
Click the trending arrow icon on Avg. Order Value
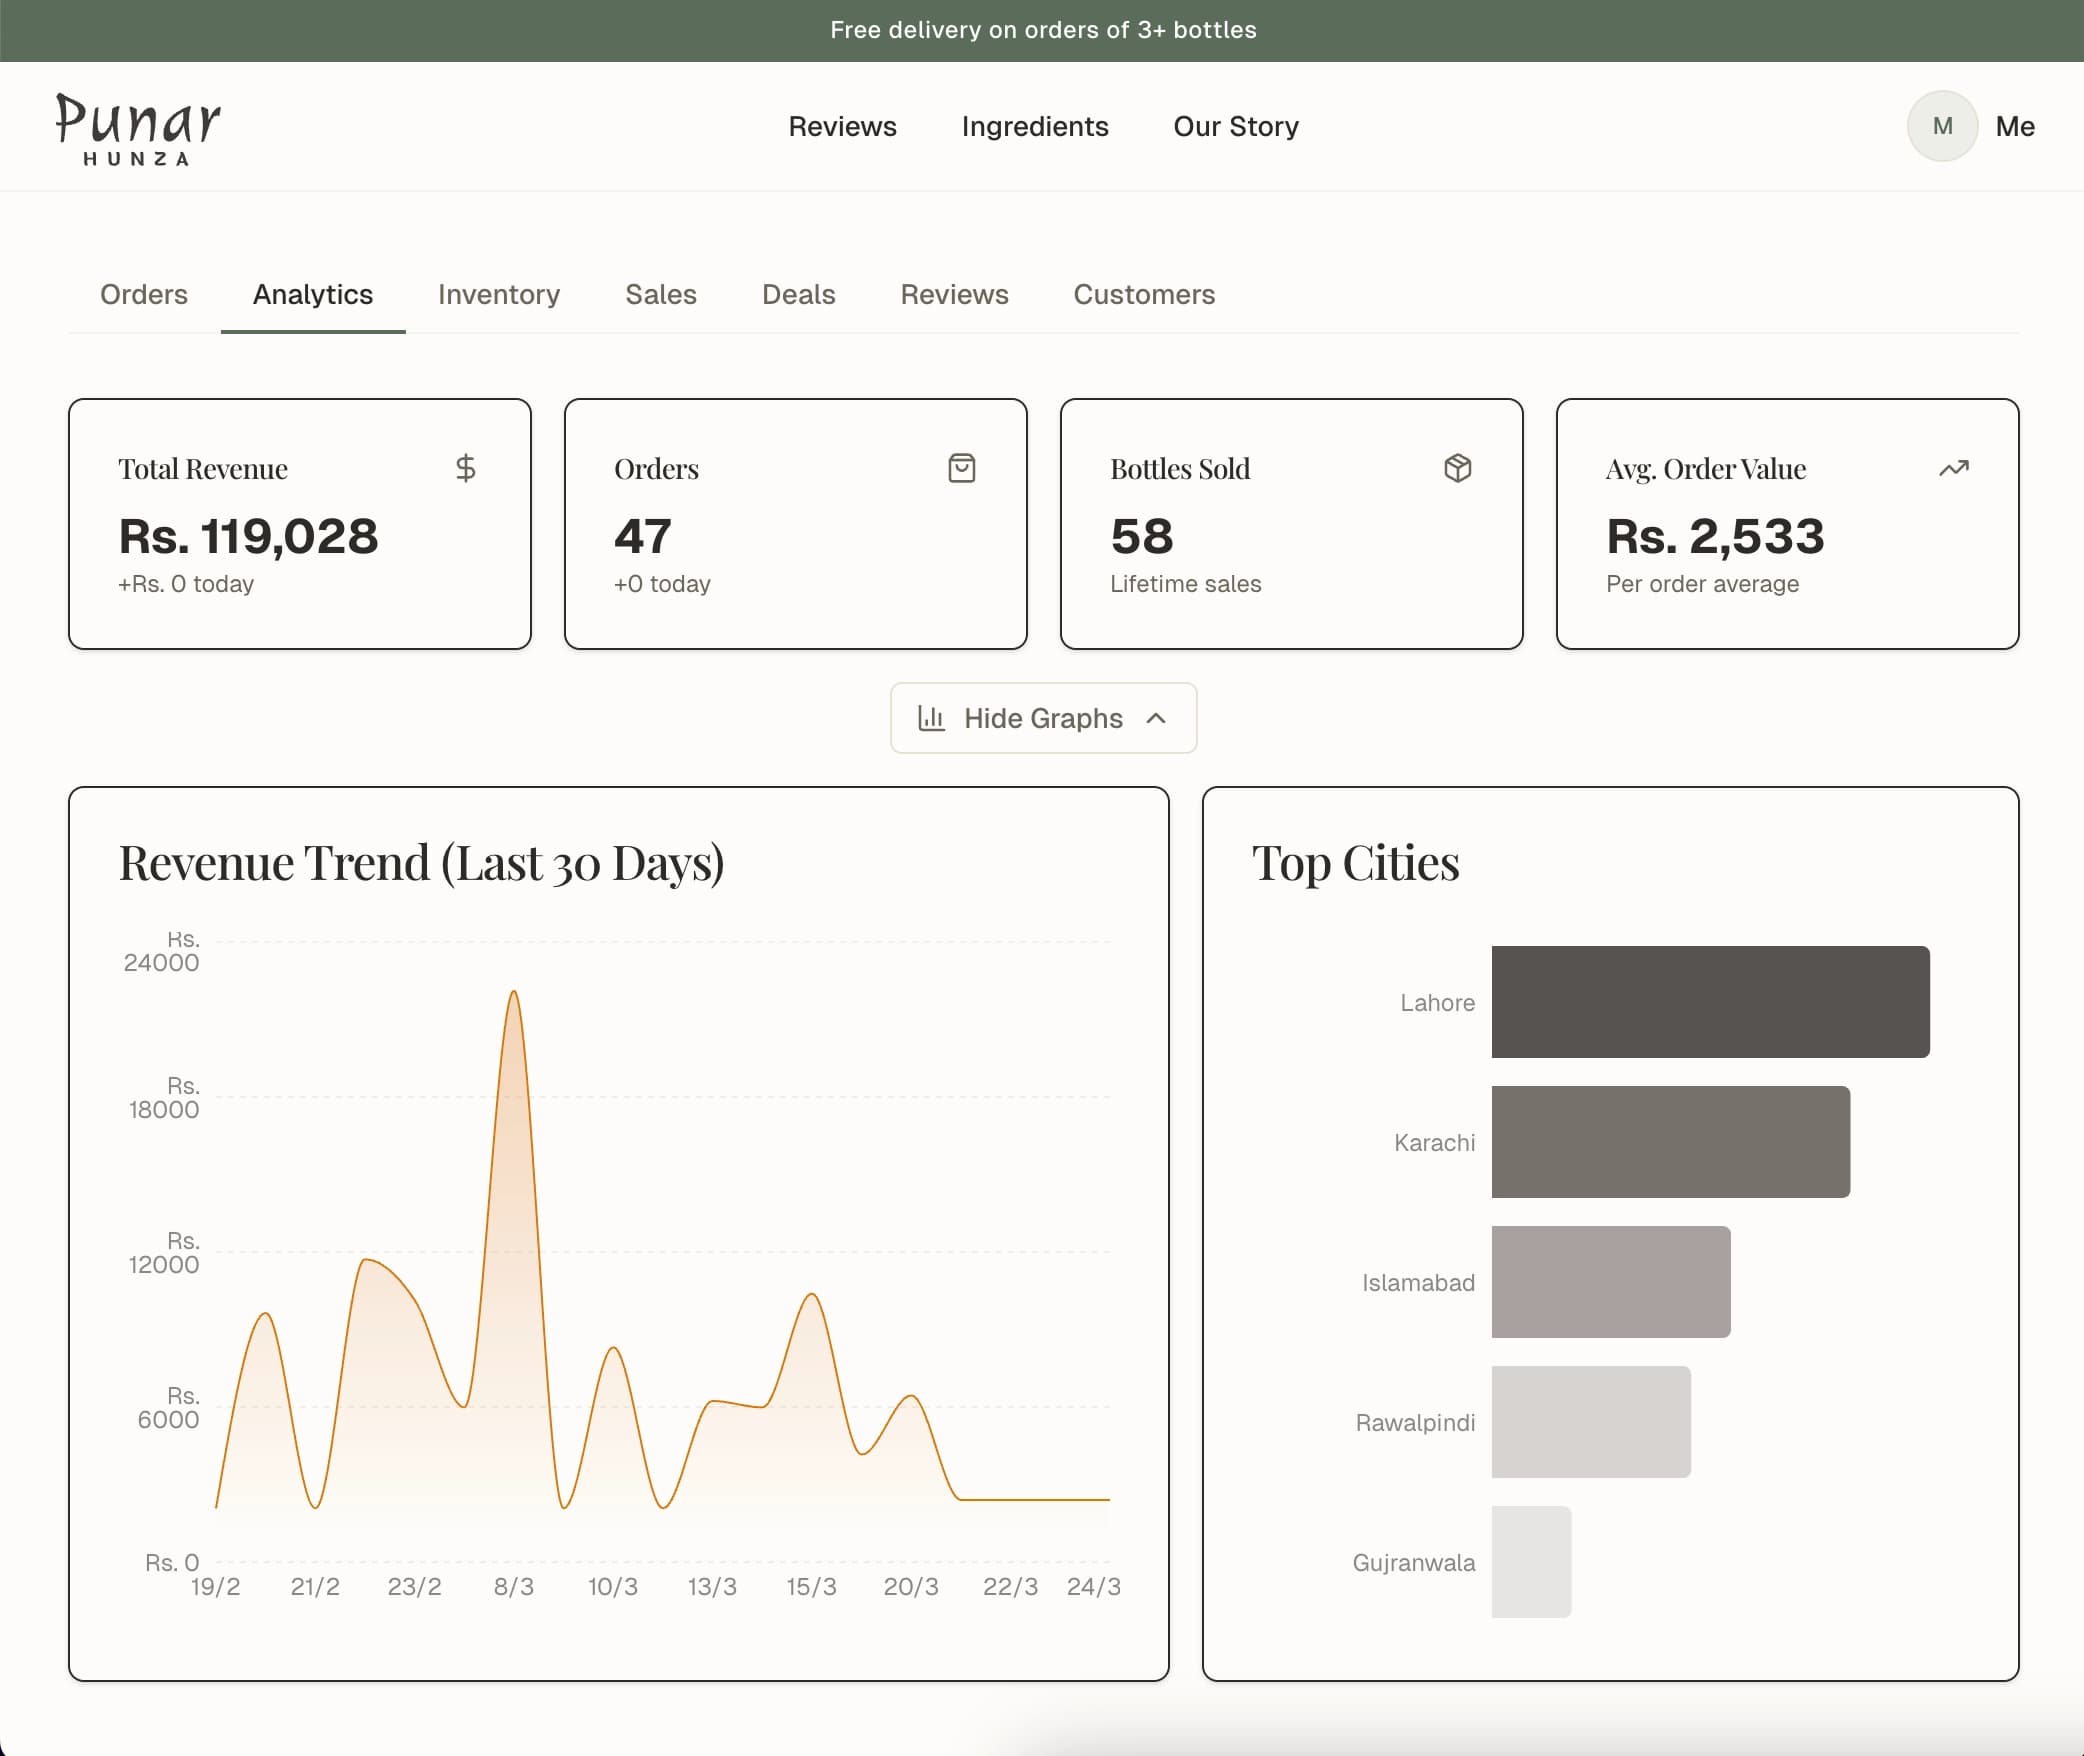[1954, 468]
